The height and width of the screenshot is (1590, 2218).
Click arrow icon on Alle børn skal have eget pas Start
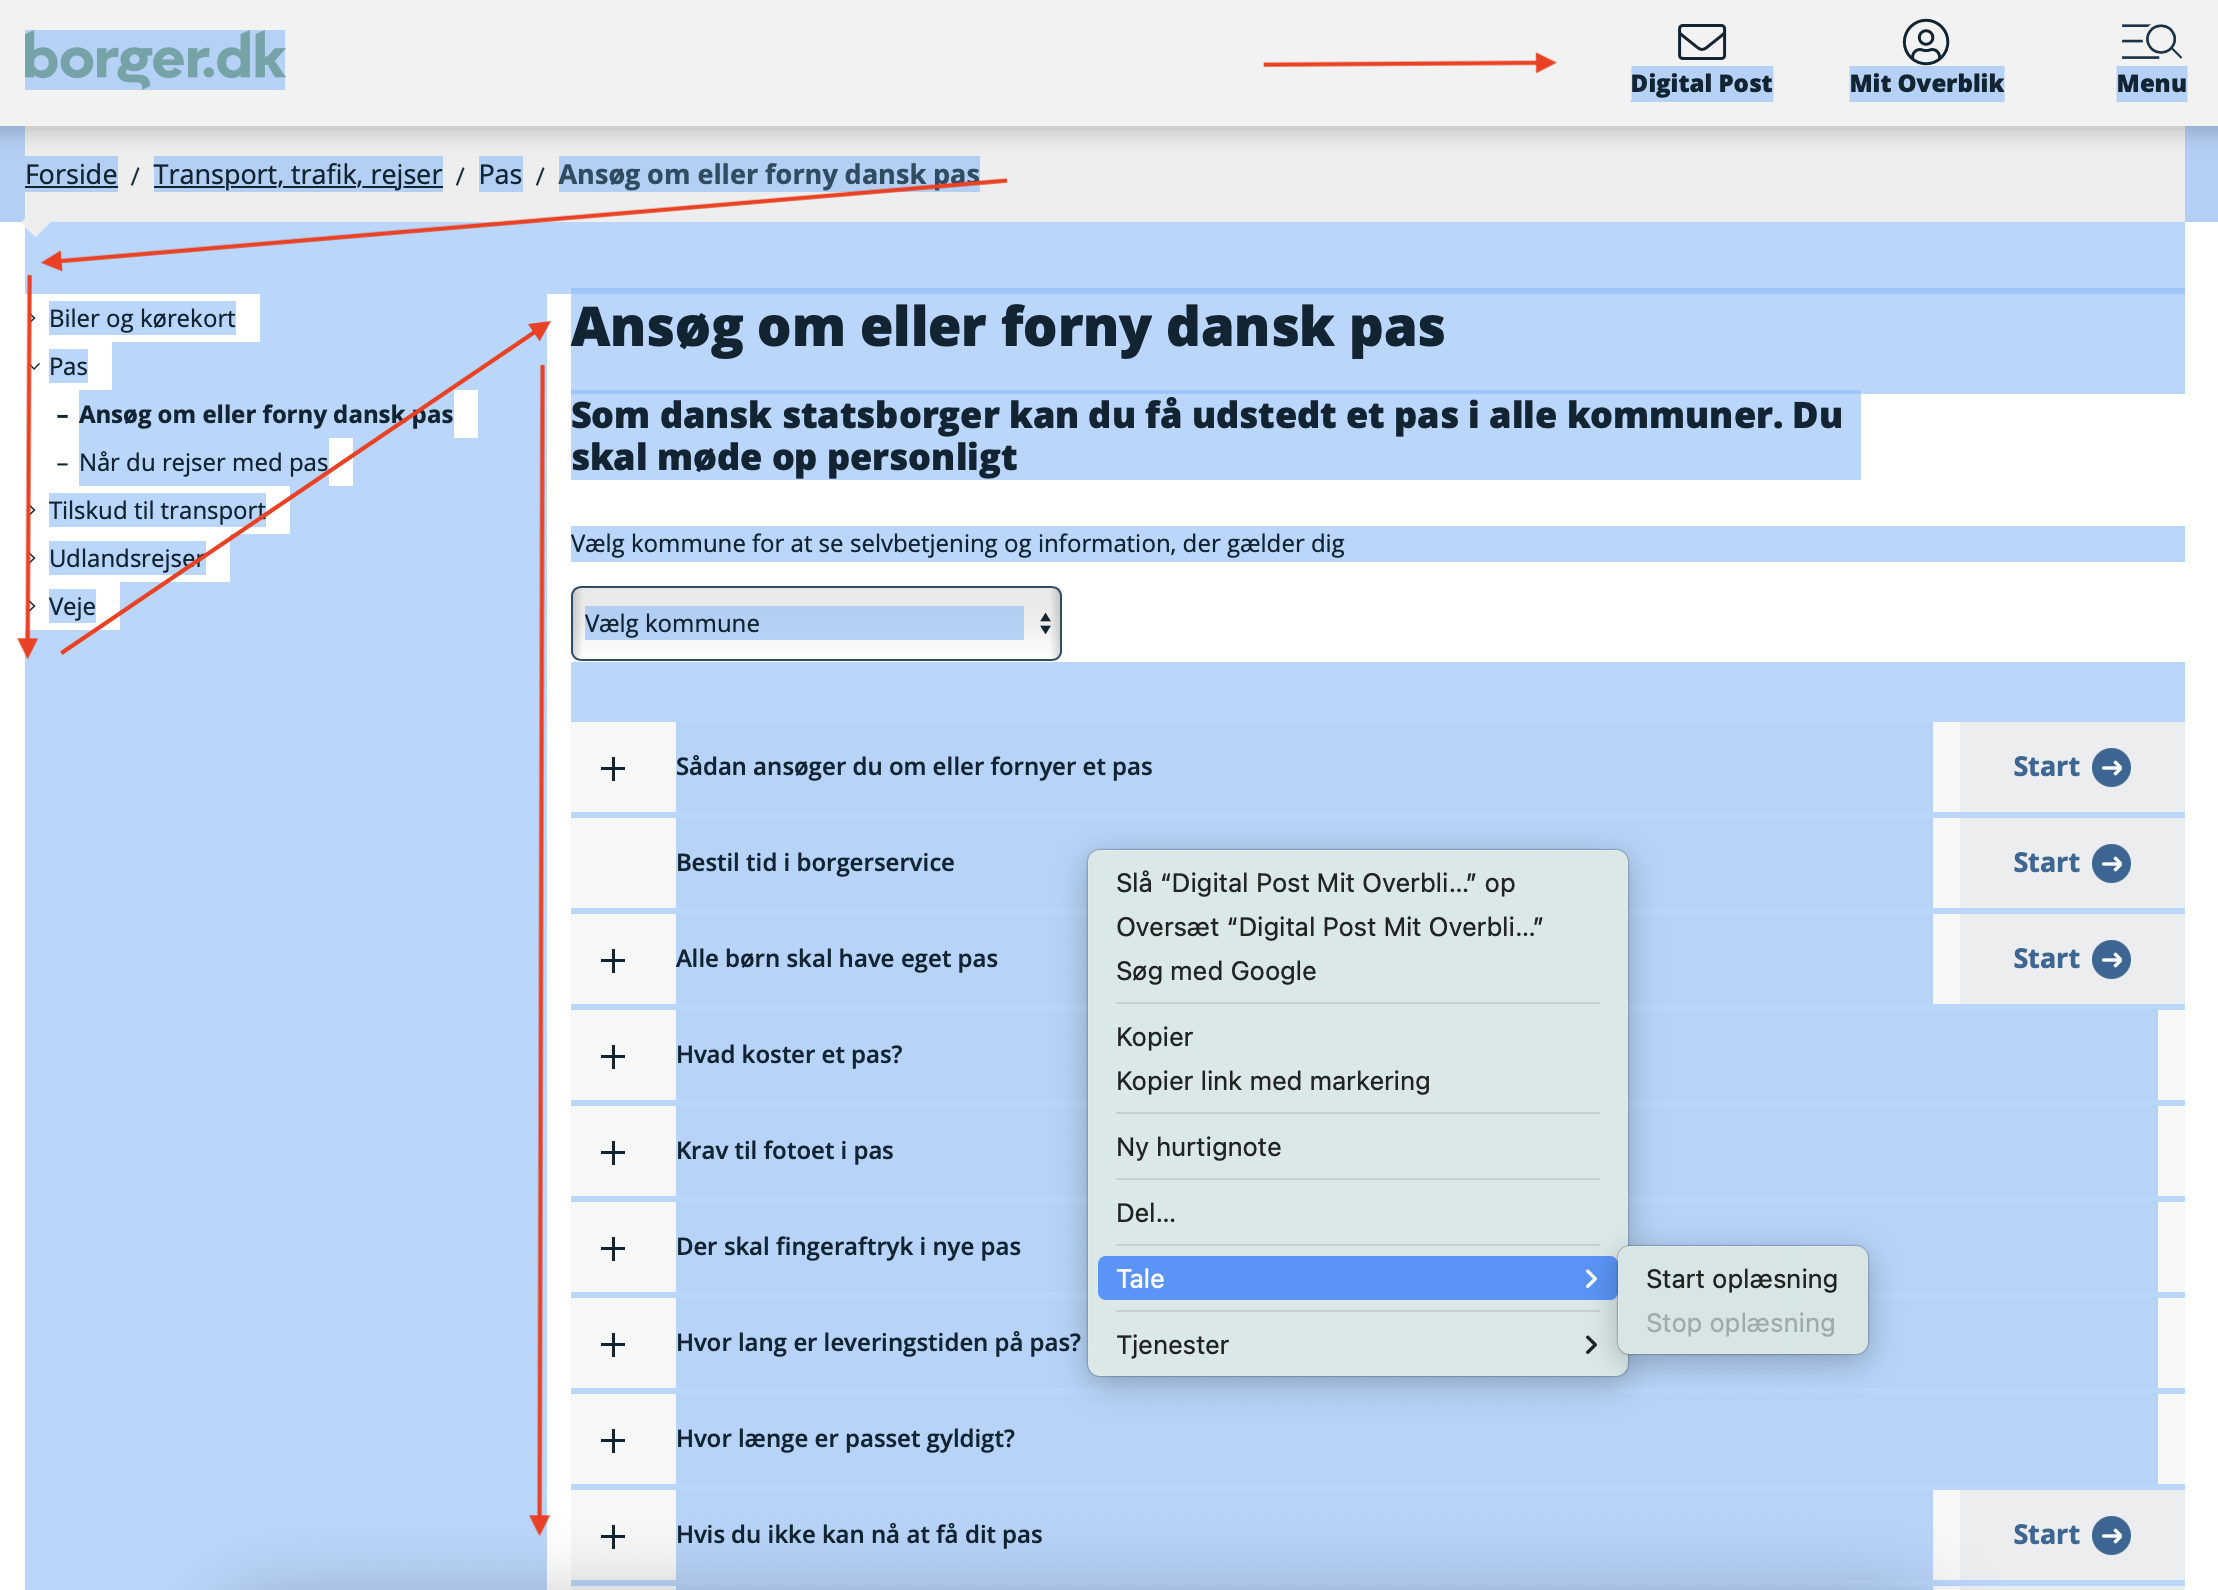[x=2111, y=959]
